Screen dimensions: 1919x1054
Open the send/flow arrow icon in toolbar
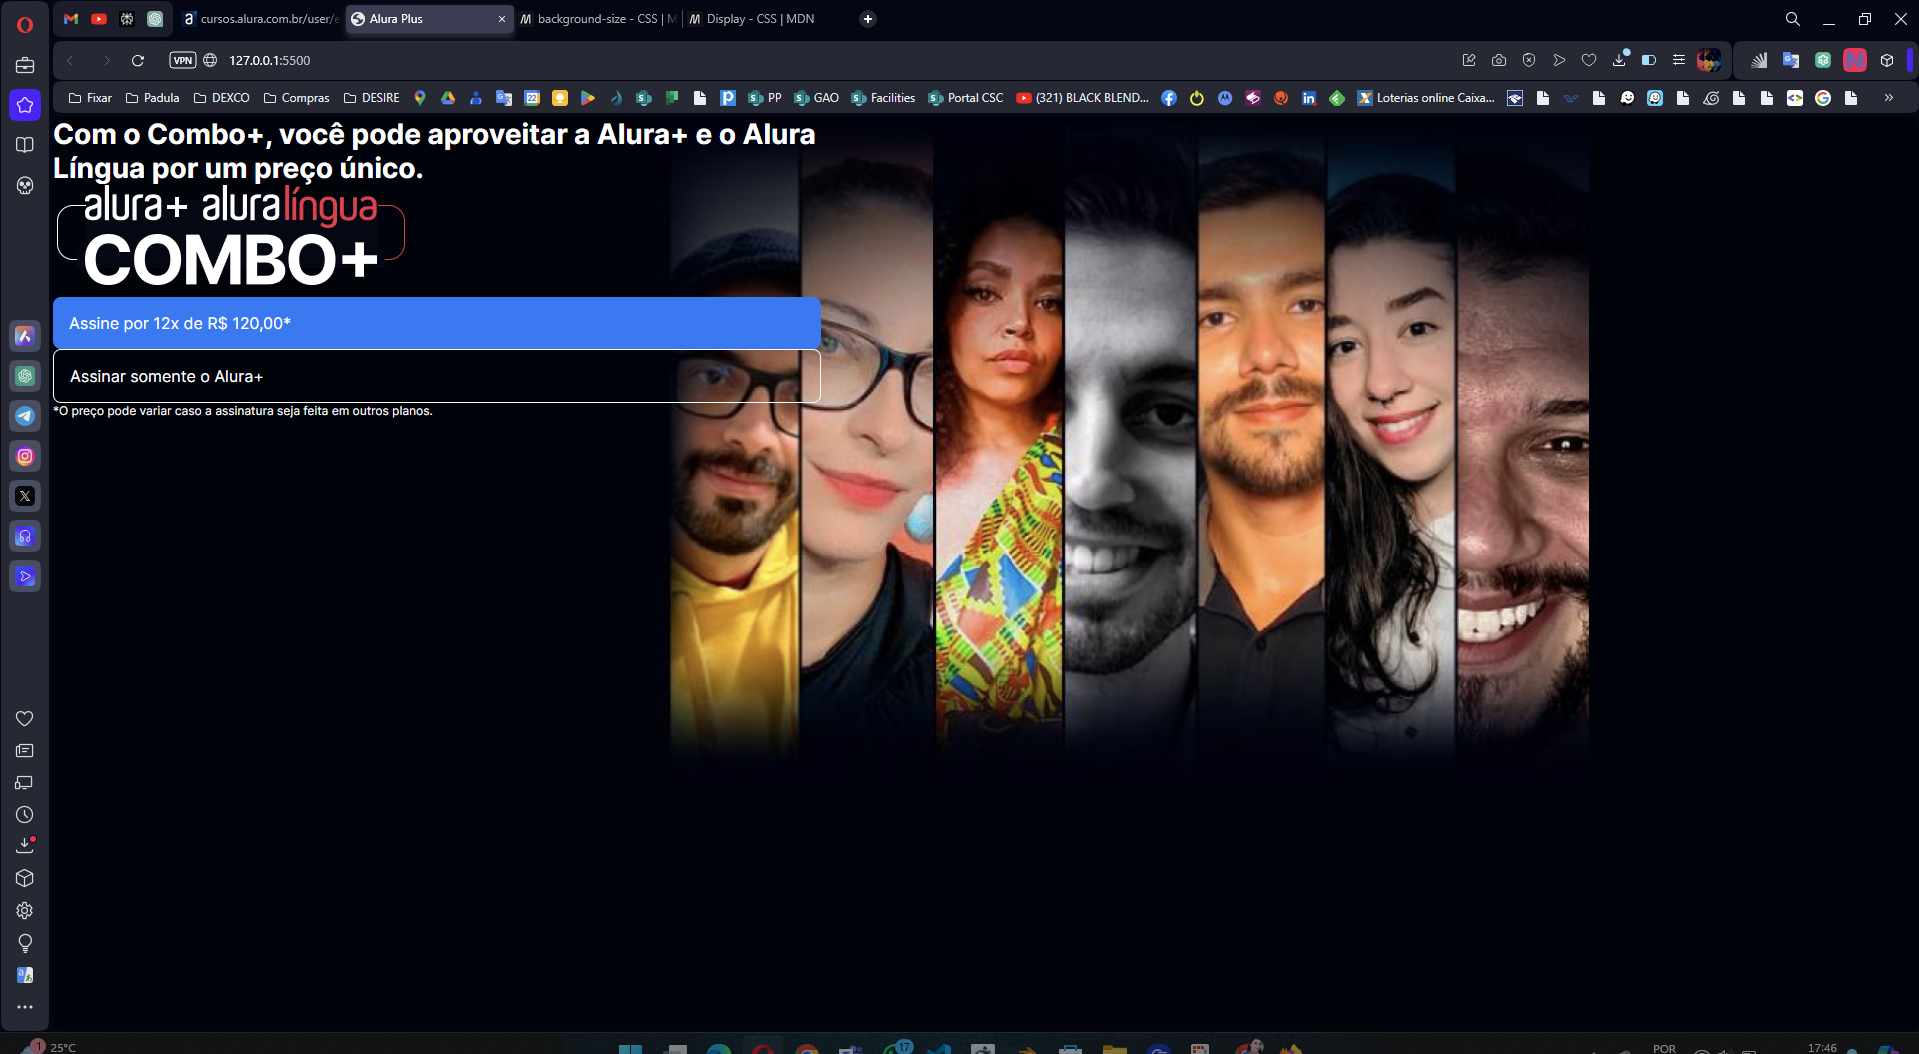click(1559, 60)
